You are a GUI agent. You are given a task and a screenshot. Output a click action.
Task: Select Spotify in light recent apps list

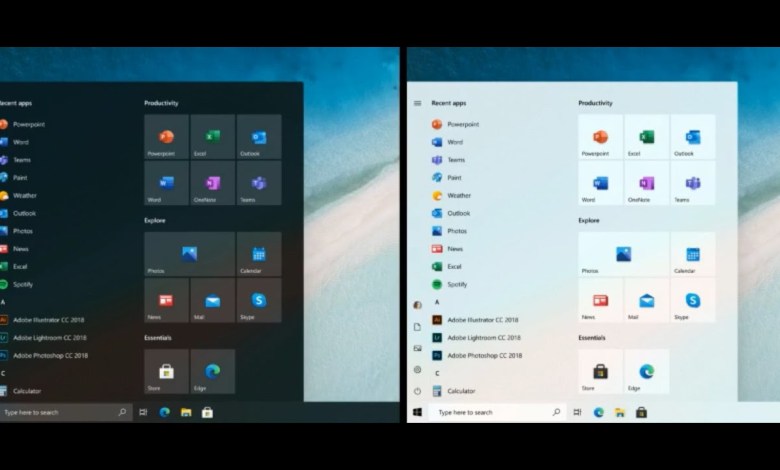(x=449, y=284)
